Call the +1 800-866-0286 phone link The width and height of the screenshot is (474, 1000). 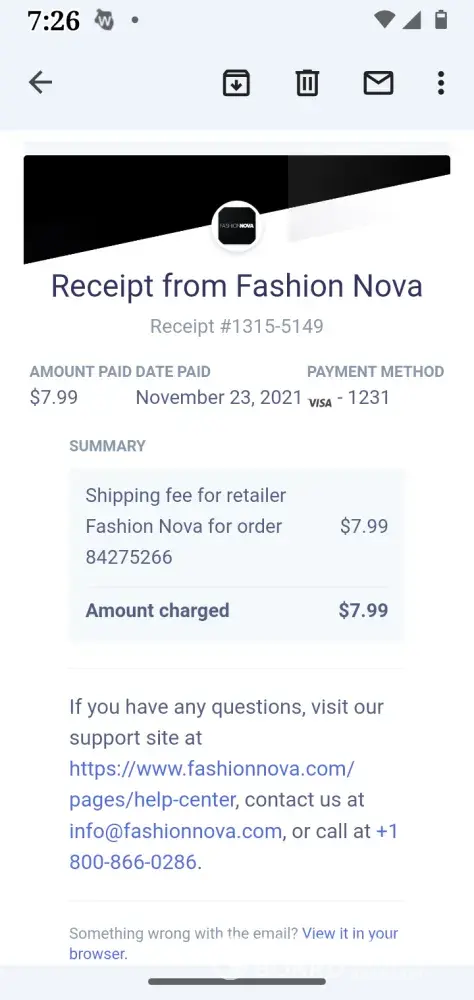(x=233, y=846)
